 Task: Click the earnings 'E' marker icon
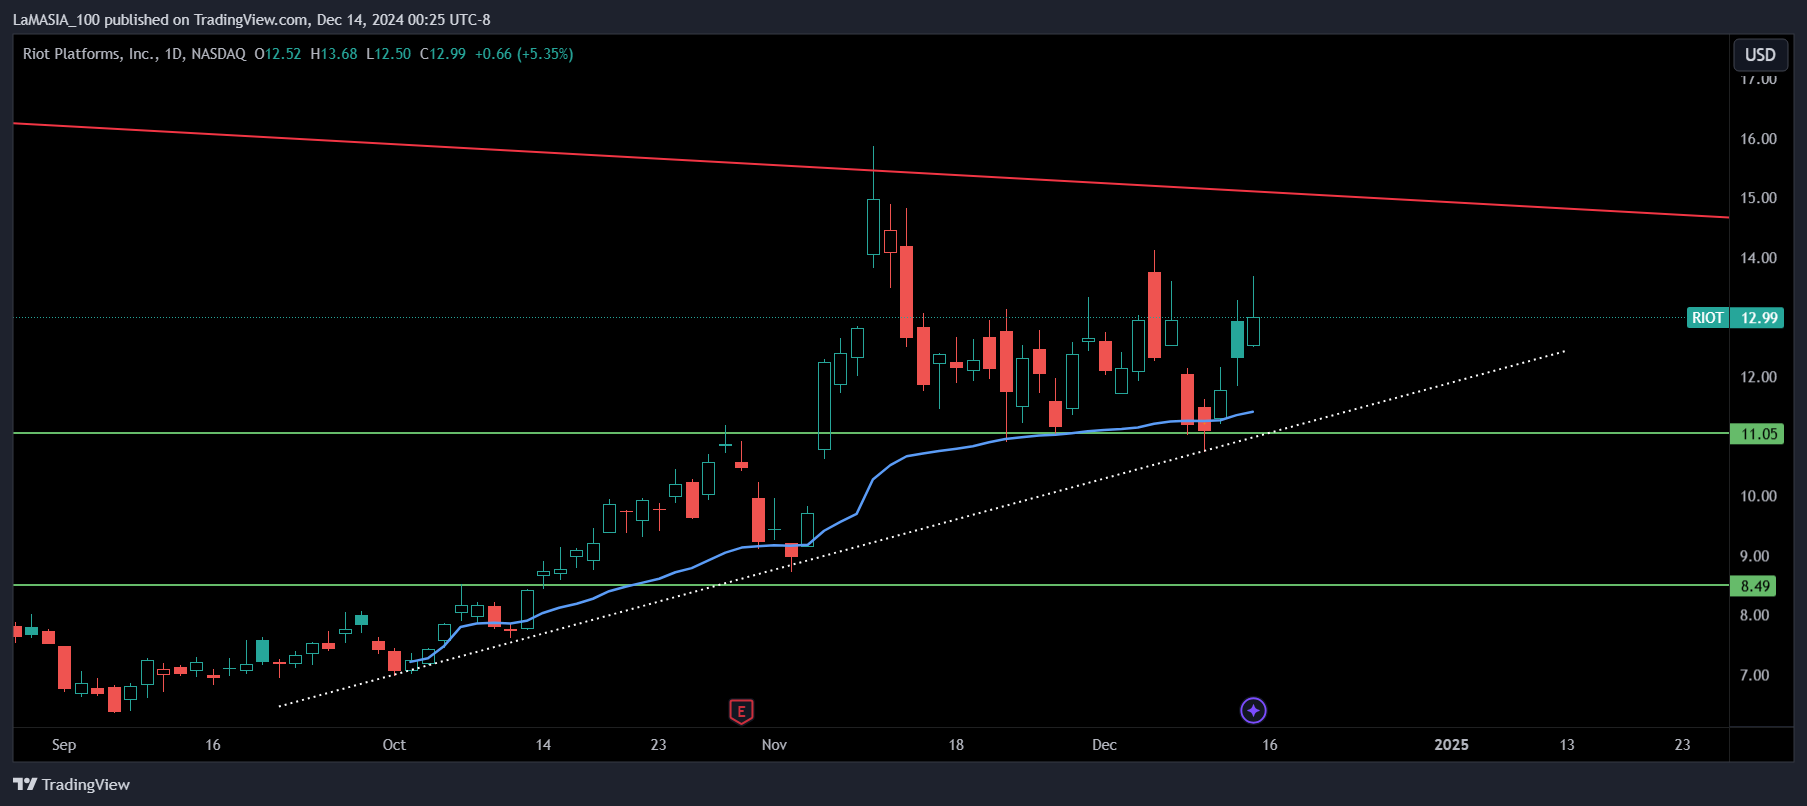[741, 711]
